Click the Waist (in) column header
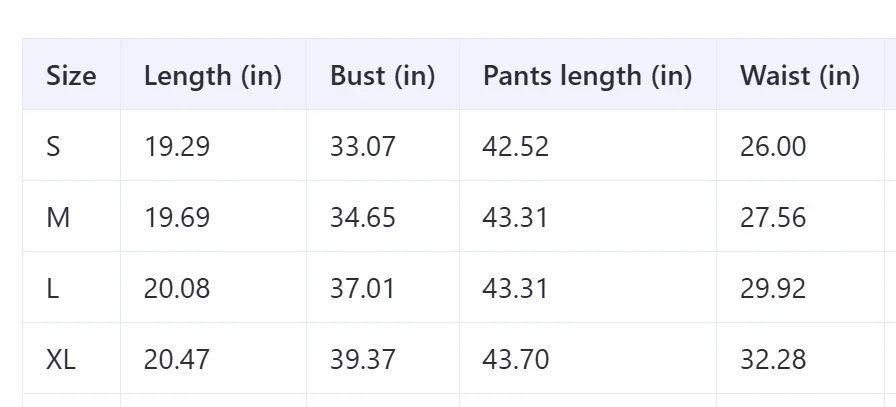Viewport: 896px width, 407px height. coord(800,75)
